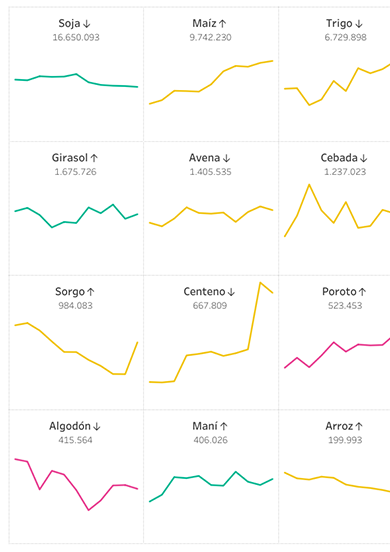Click the down arrow beside Centeno
Image resolution: width=390 pixels, height=552 pixels.
coord(231,292)
